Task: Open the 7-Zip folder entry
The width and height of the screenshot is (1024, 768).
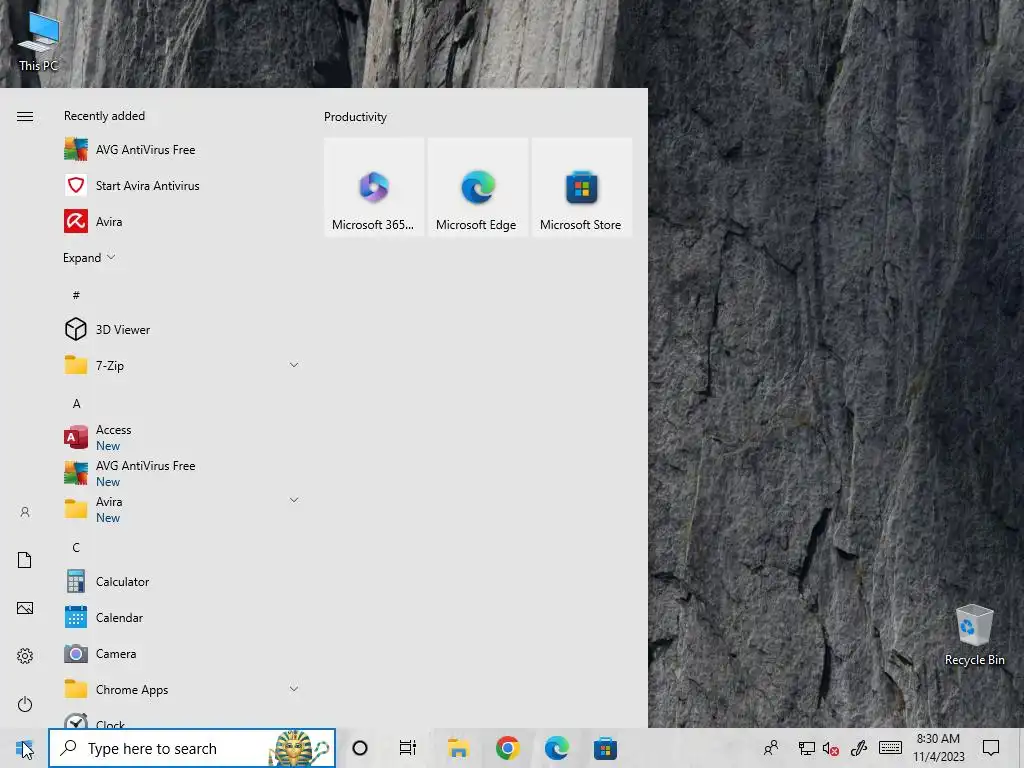Action: pos(180,365)
